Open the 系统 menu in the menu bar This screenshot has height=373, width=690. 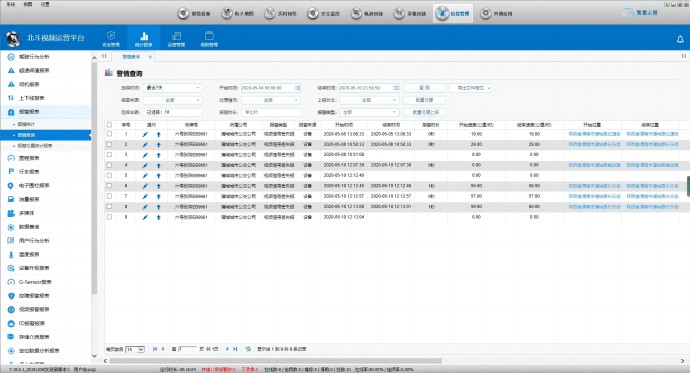pyautogui.click(x=11, y=4)
